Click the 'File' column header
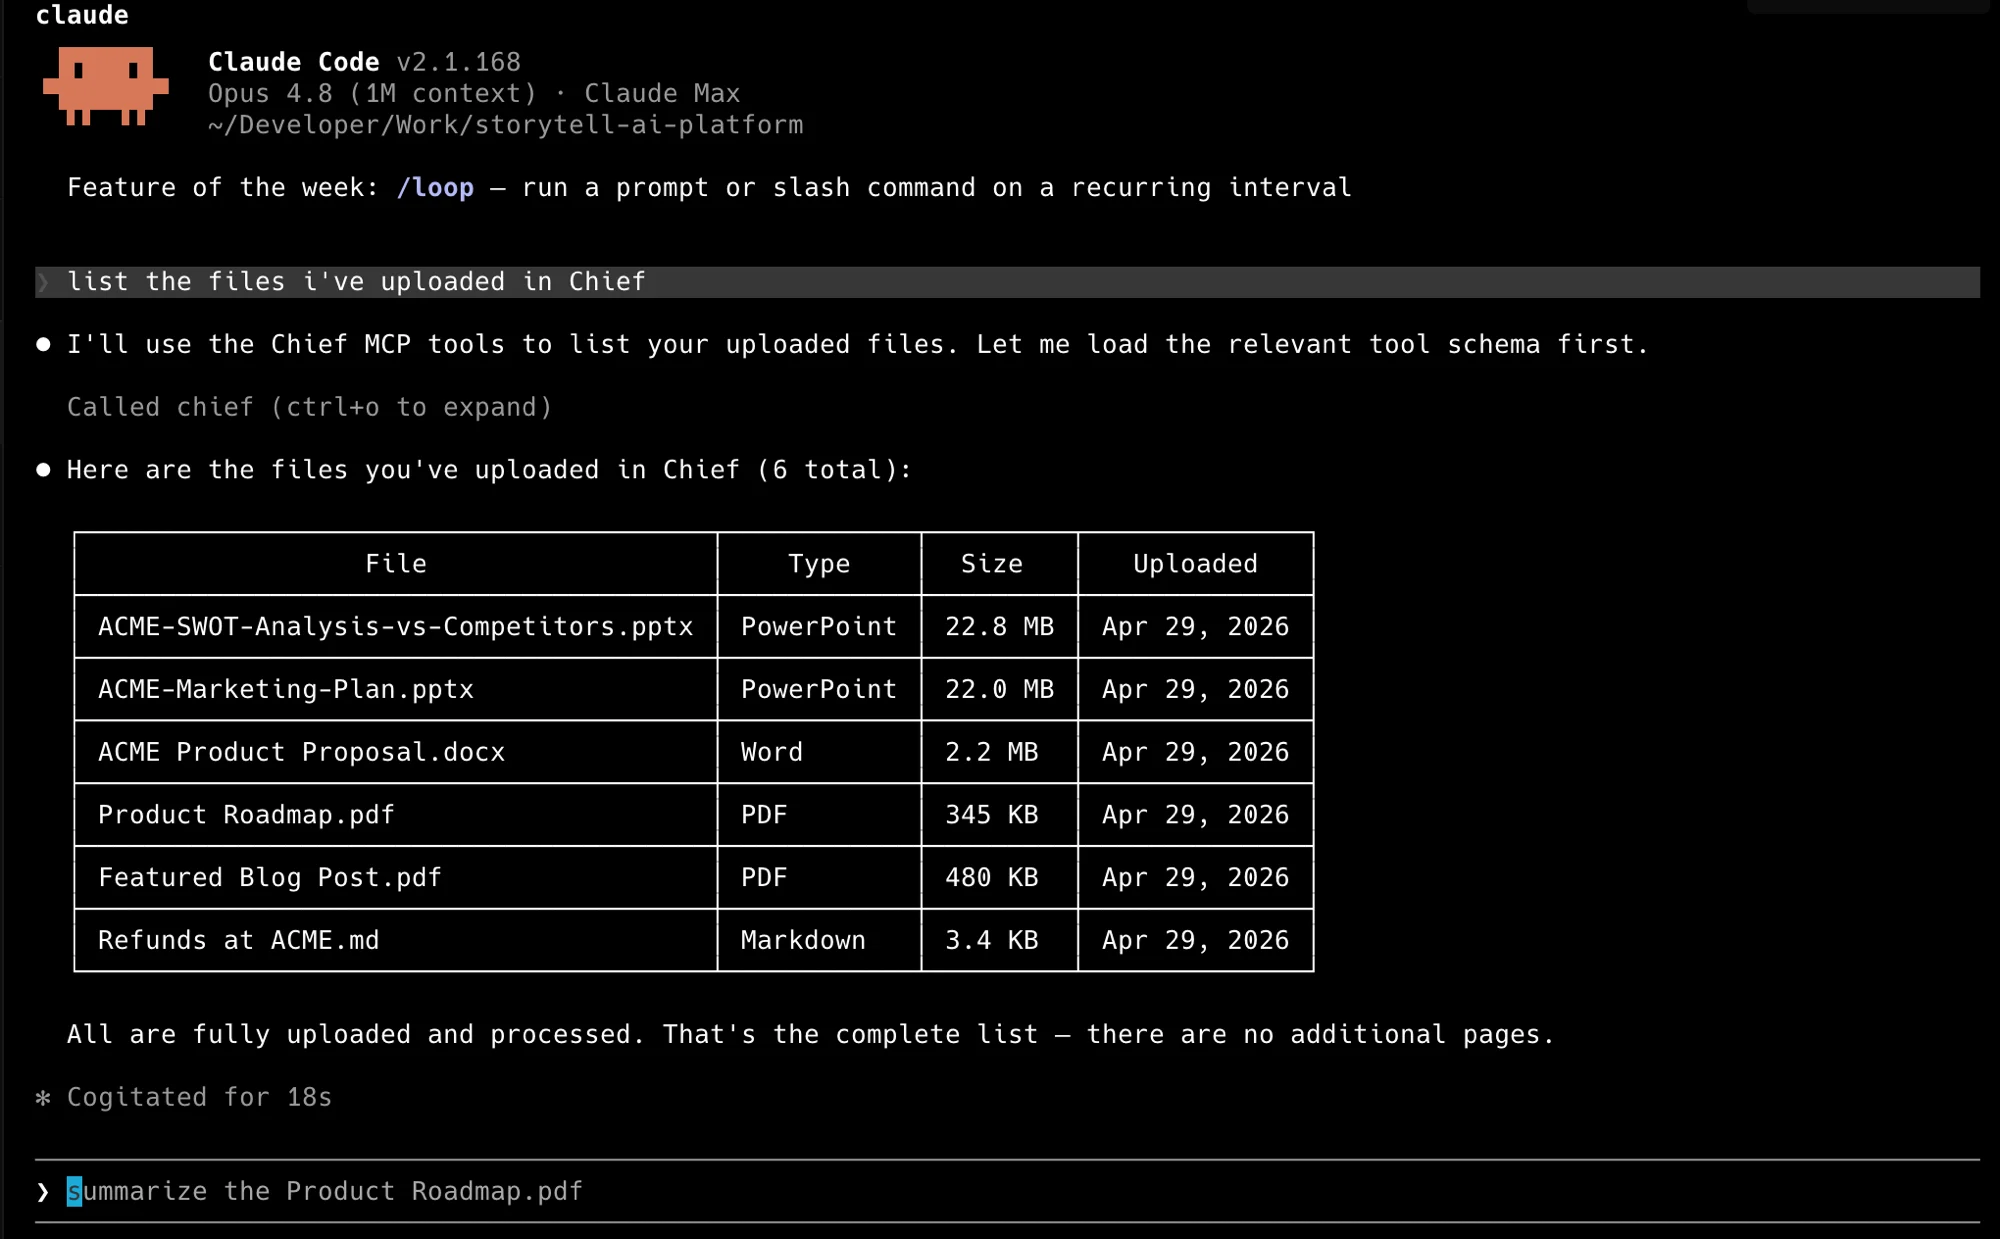 [x=396, y=564]
